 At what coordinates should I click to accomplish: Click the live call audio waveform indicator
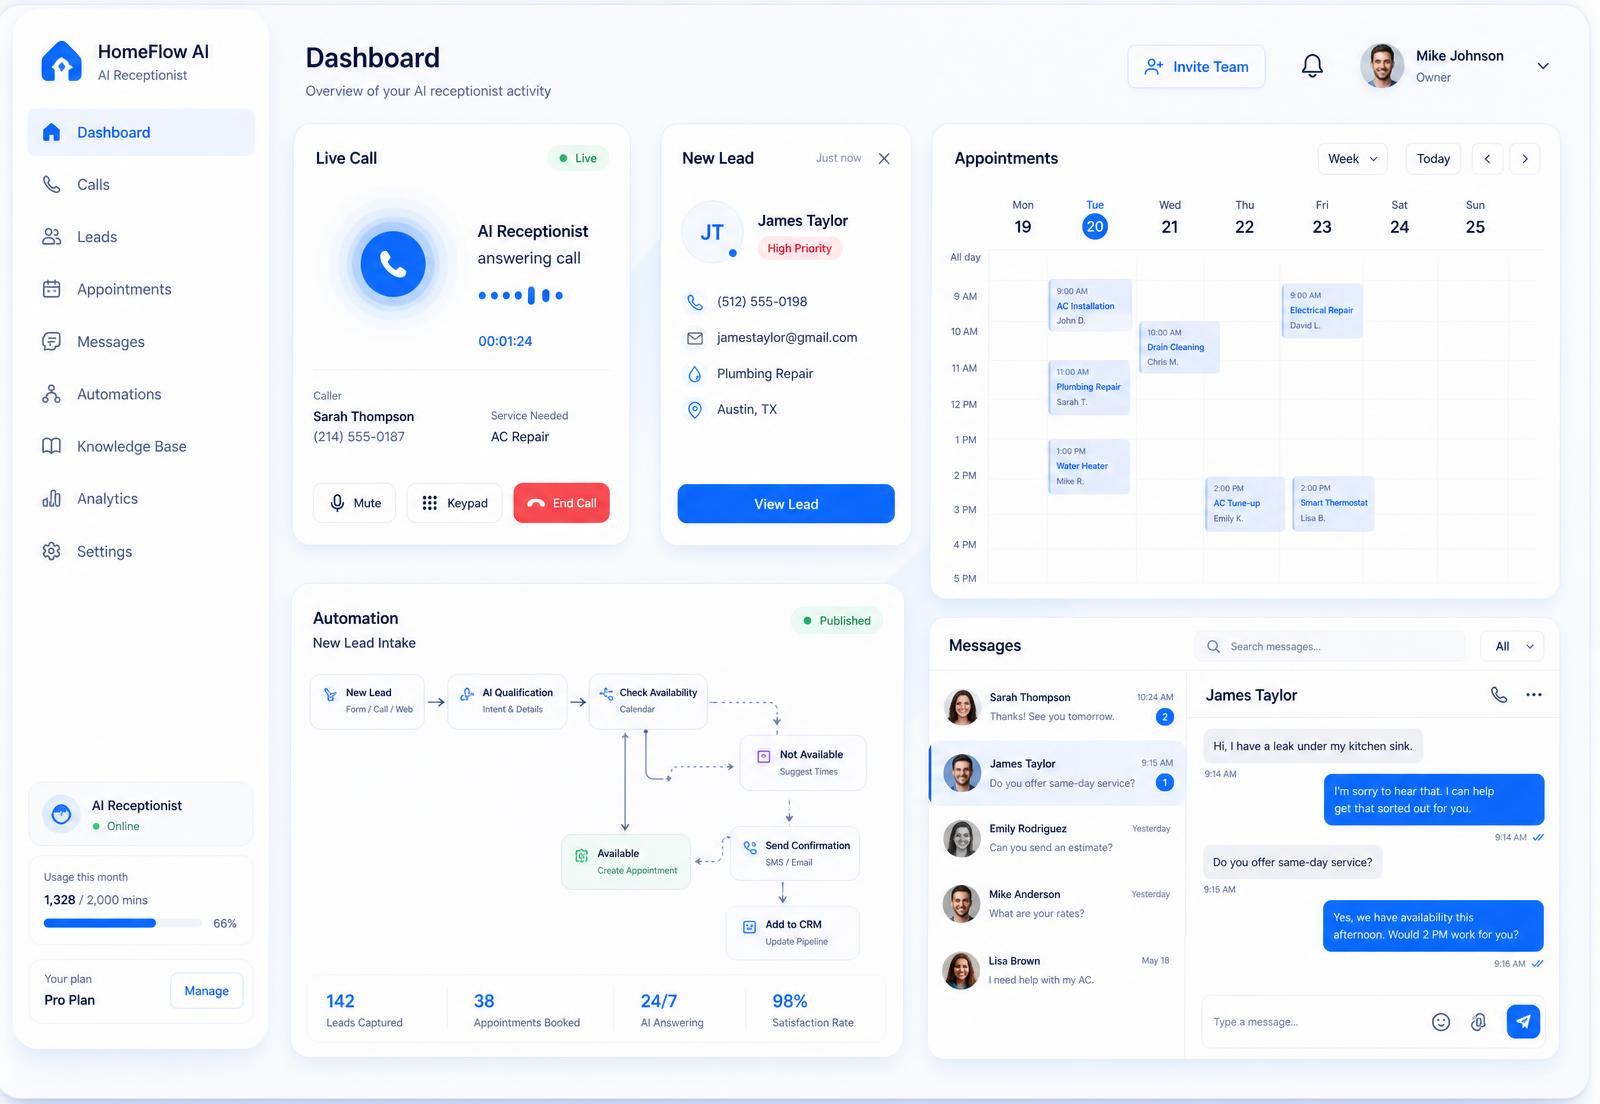(521, 295)
